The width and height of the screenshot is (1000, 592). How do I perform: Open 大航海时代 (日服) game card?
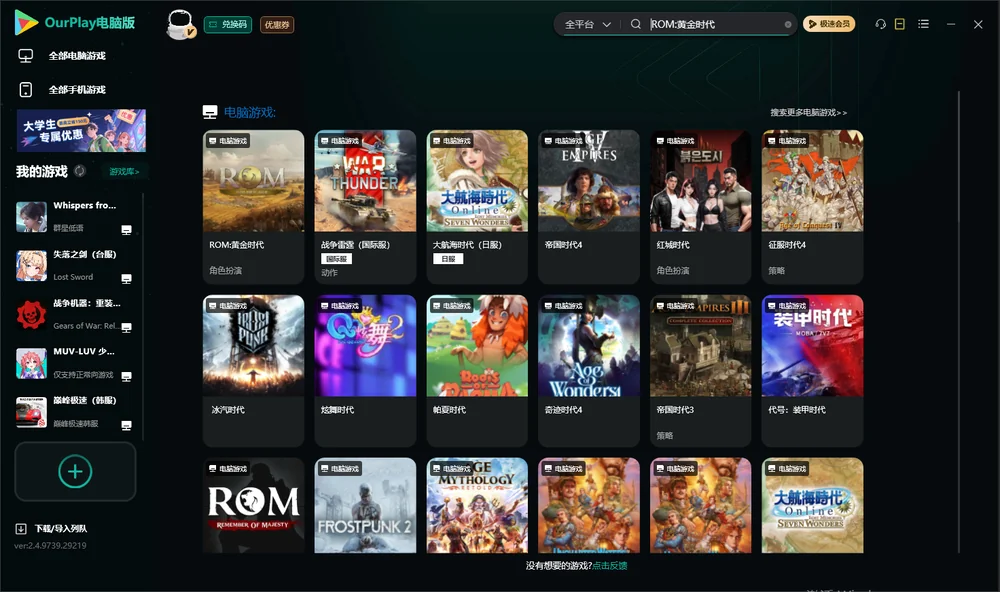click(x=477, y=207)
